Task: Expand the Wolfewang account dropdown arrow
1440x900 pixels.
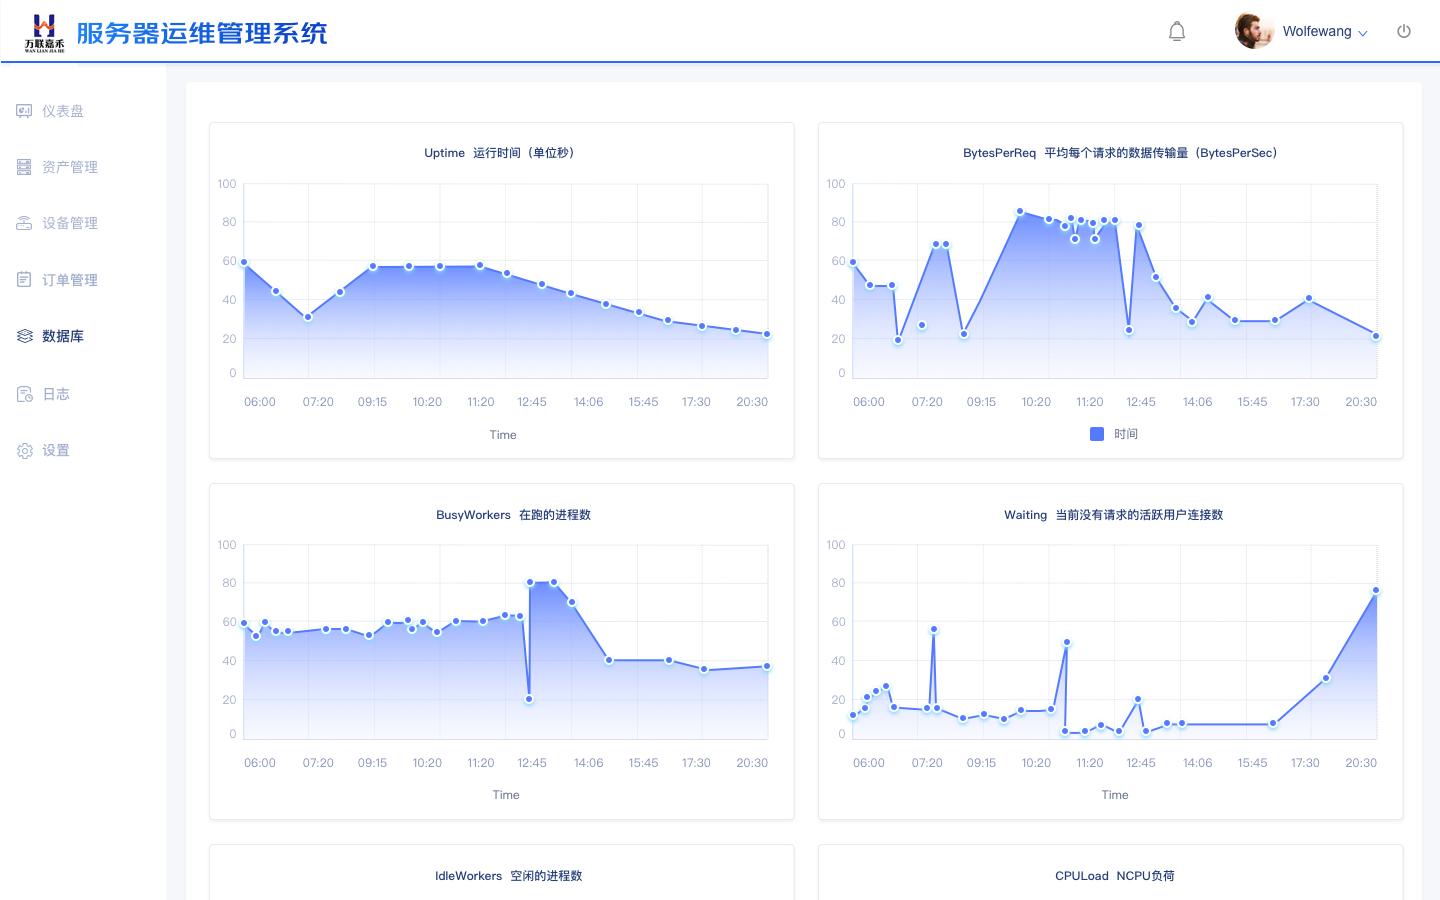Action: point(1363,33)
